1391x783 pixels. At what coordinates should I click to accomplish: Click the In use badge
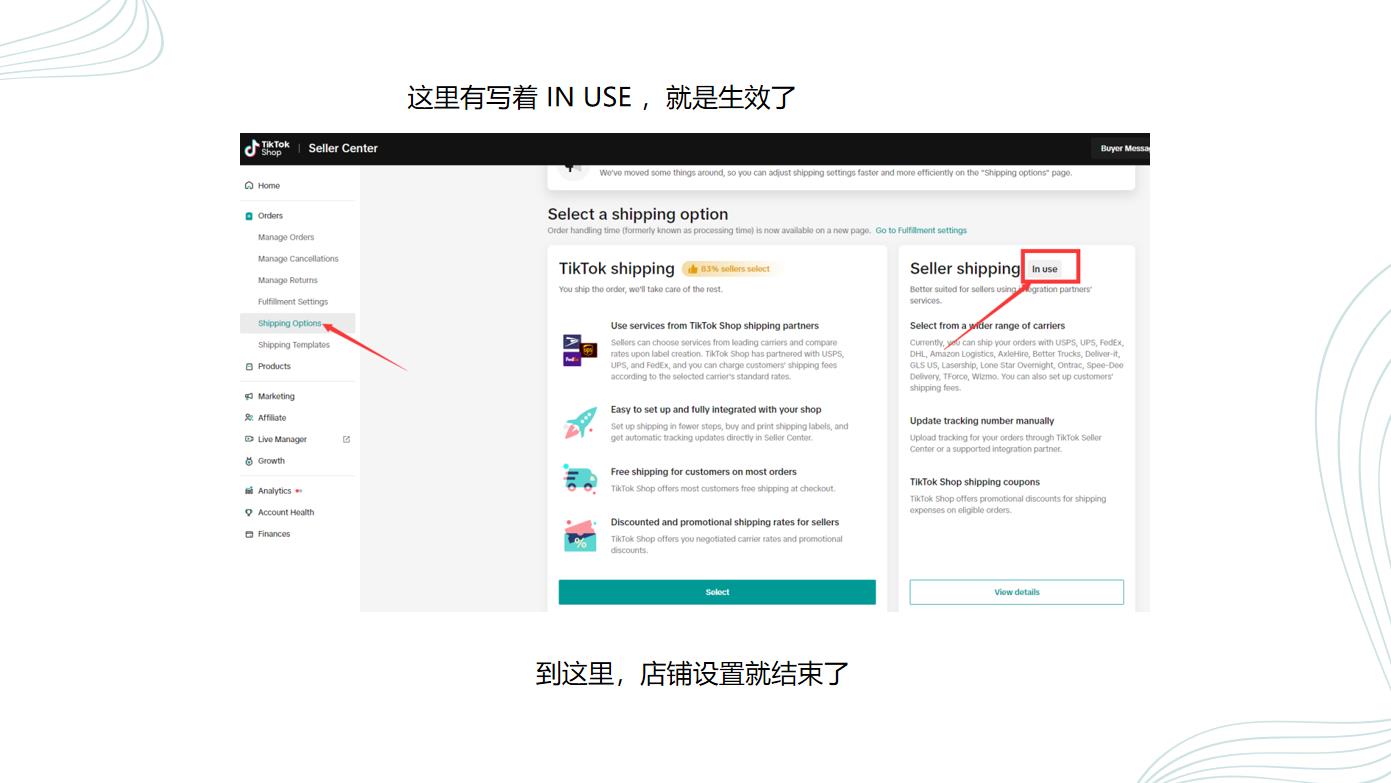[x=1045, y=269]
